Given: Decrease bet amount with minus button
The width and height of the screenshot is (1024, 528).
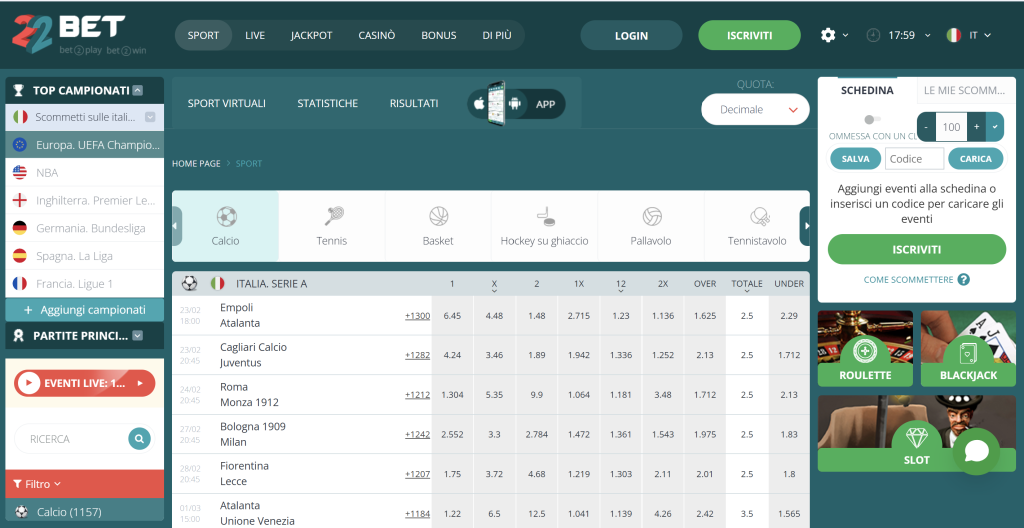Looking at the screenshot, I should point(926,127).
